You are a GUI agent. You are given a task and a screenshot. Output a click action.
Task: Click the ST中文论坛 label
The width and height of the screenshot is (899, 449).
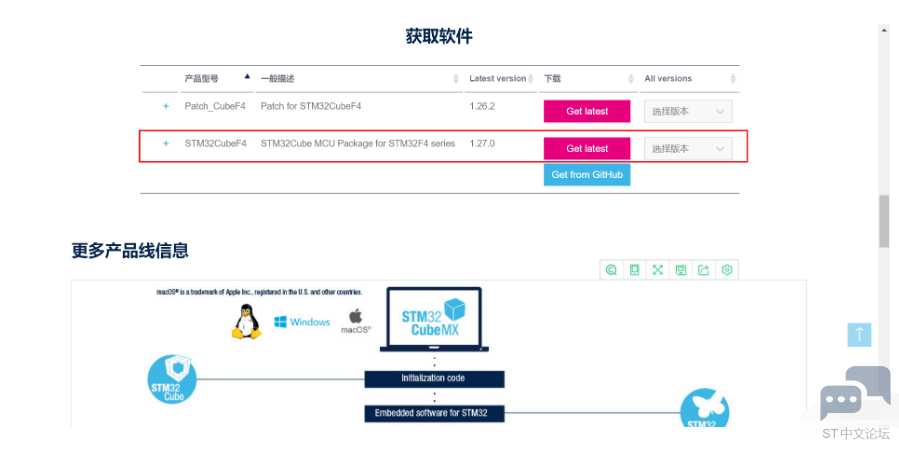point(856,434)
